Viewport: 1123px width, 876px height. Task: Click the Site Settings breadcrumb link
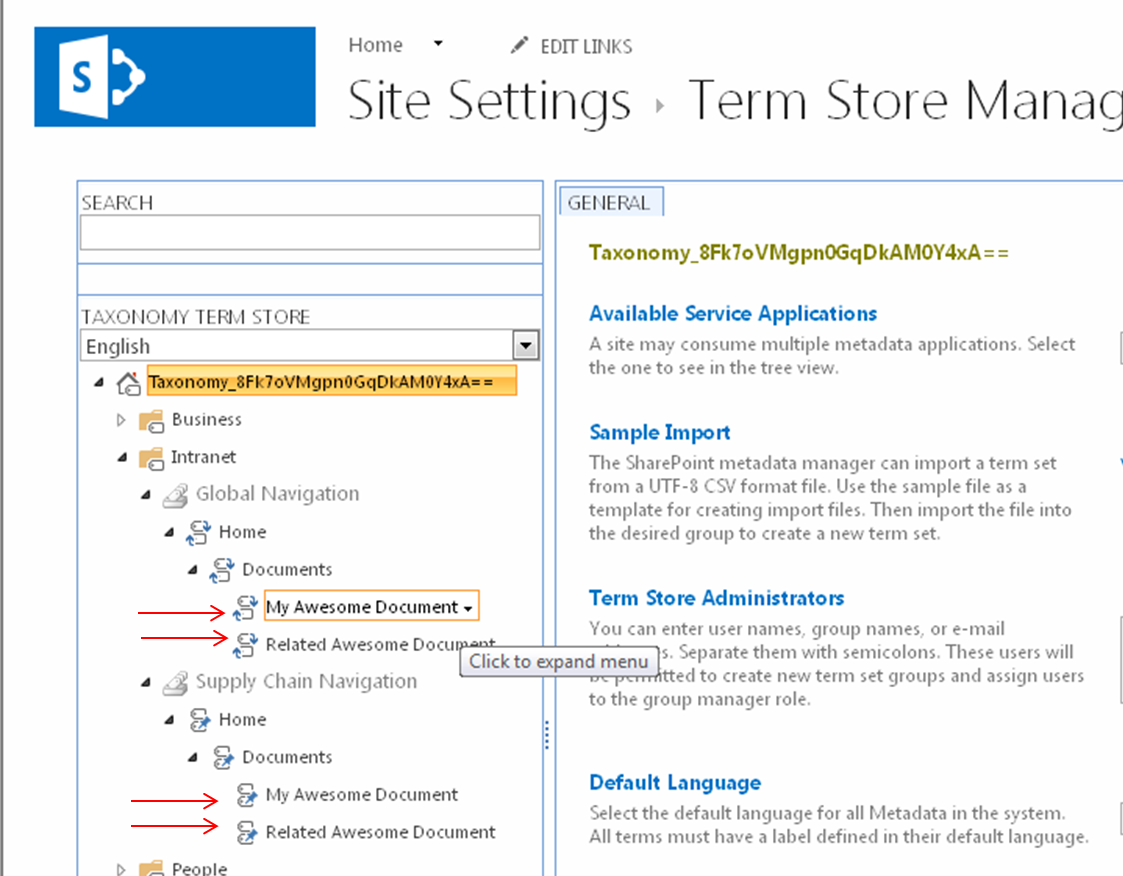489,101
